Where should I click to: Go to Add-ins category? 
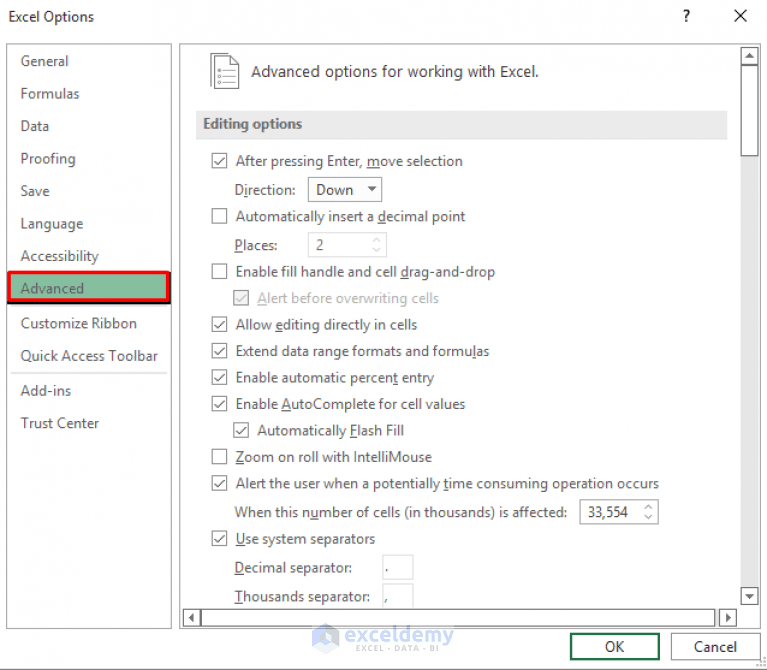46,391
